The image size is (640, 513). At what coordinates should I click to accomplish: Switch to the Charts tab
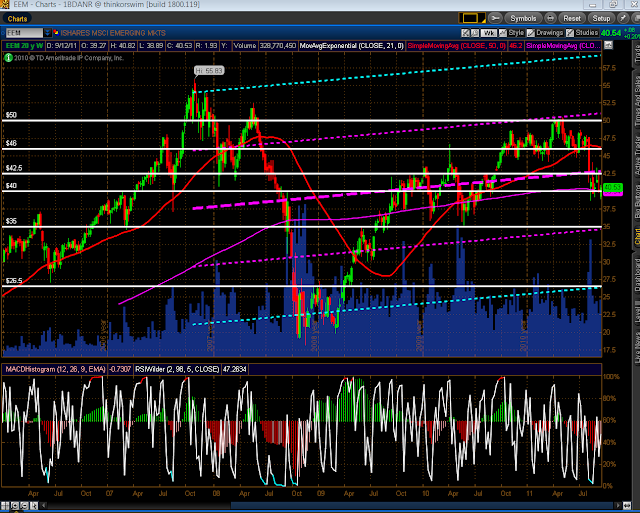click(17, 19)
